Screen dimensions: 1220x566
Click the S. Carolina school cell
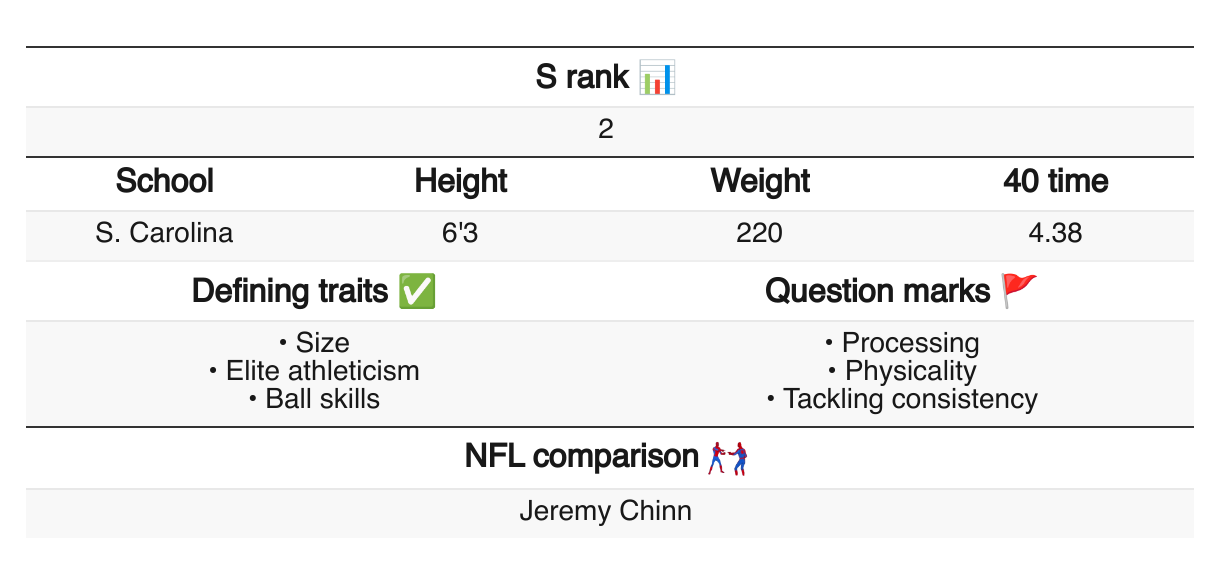[165, 234]
